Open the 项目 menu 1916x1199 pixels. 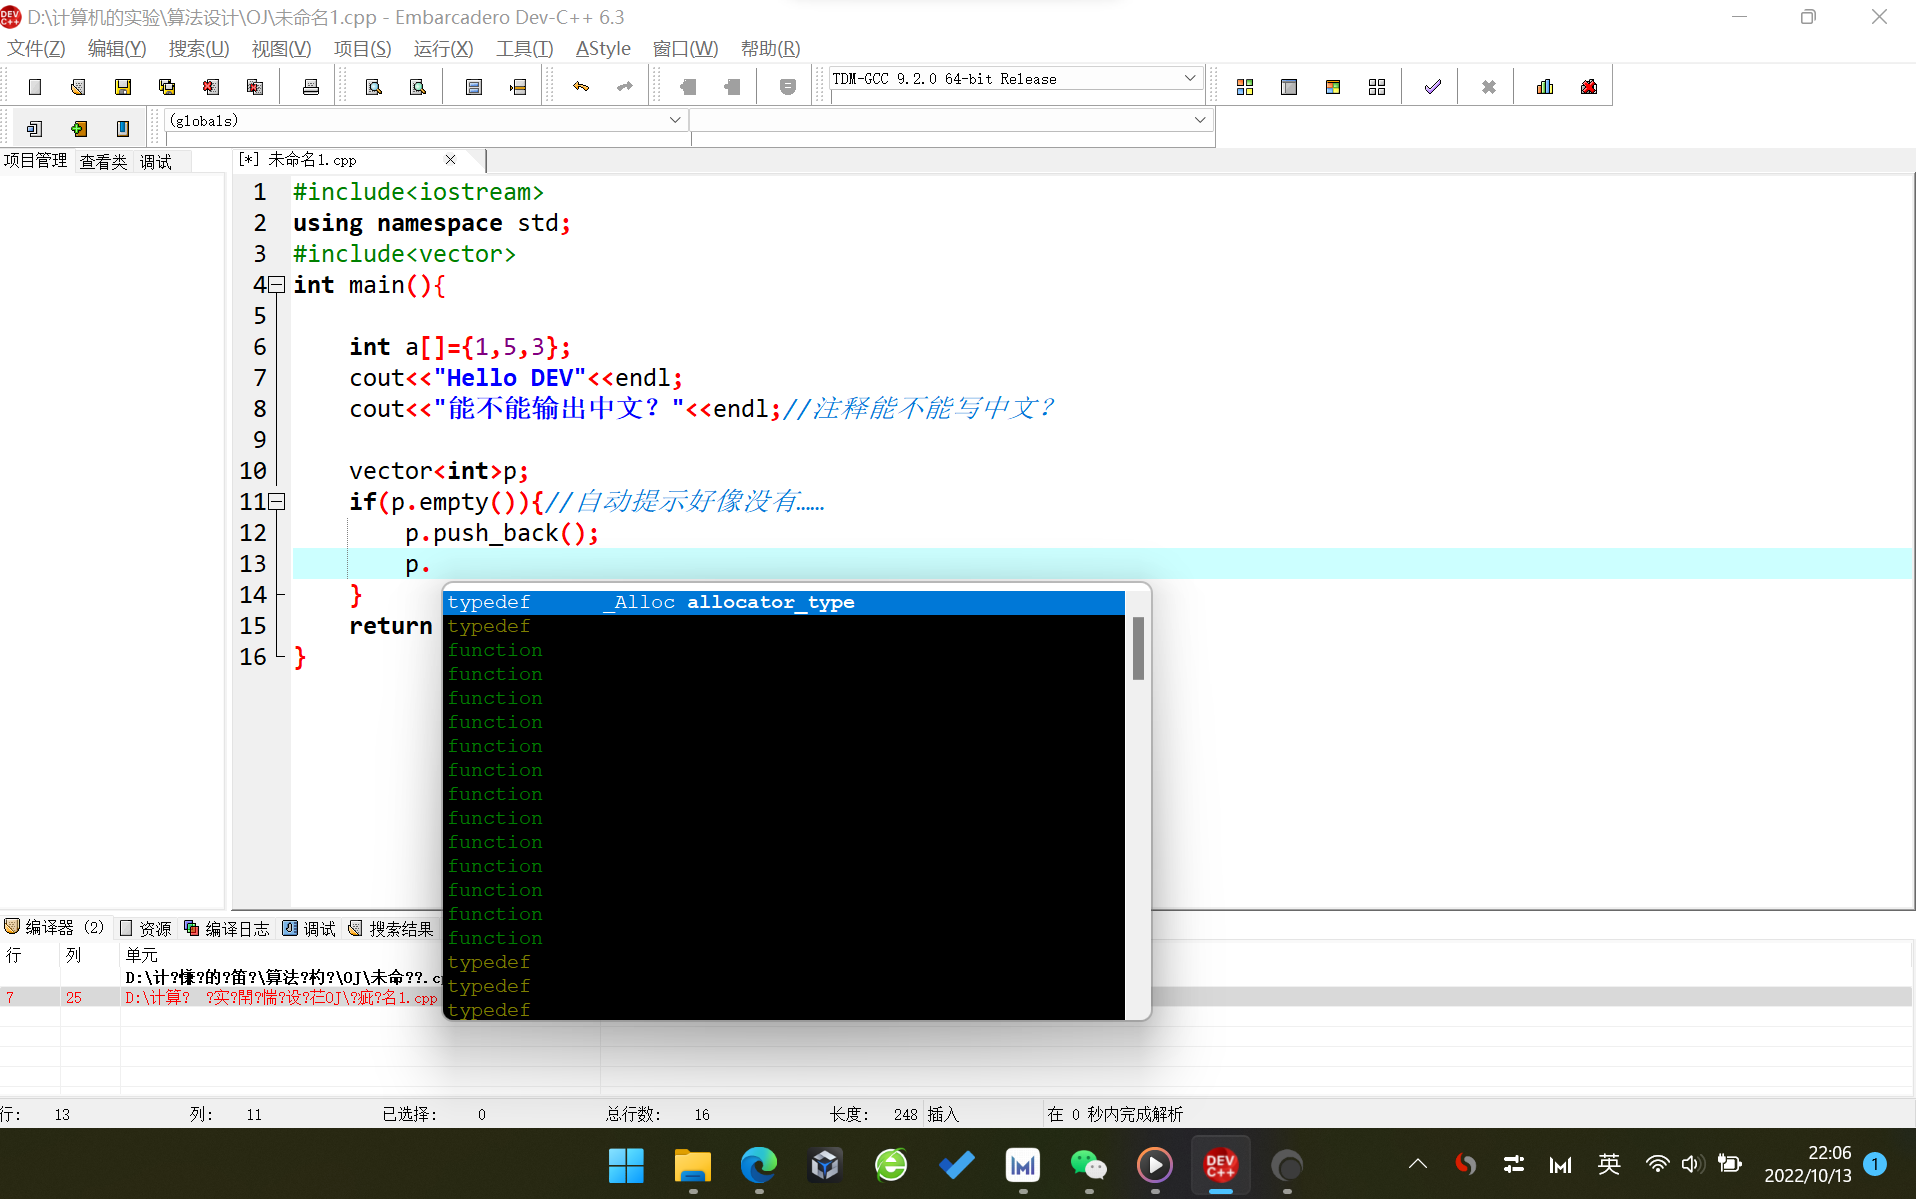[x=362, y=48]
